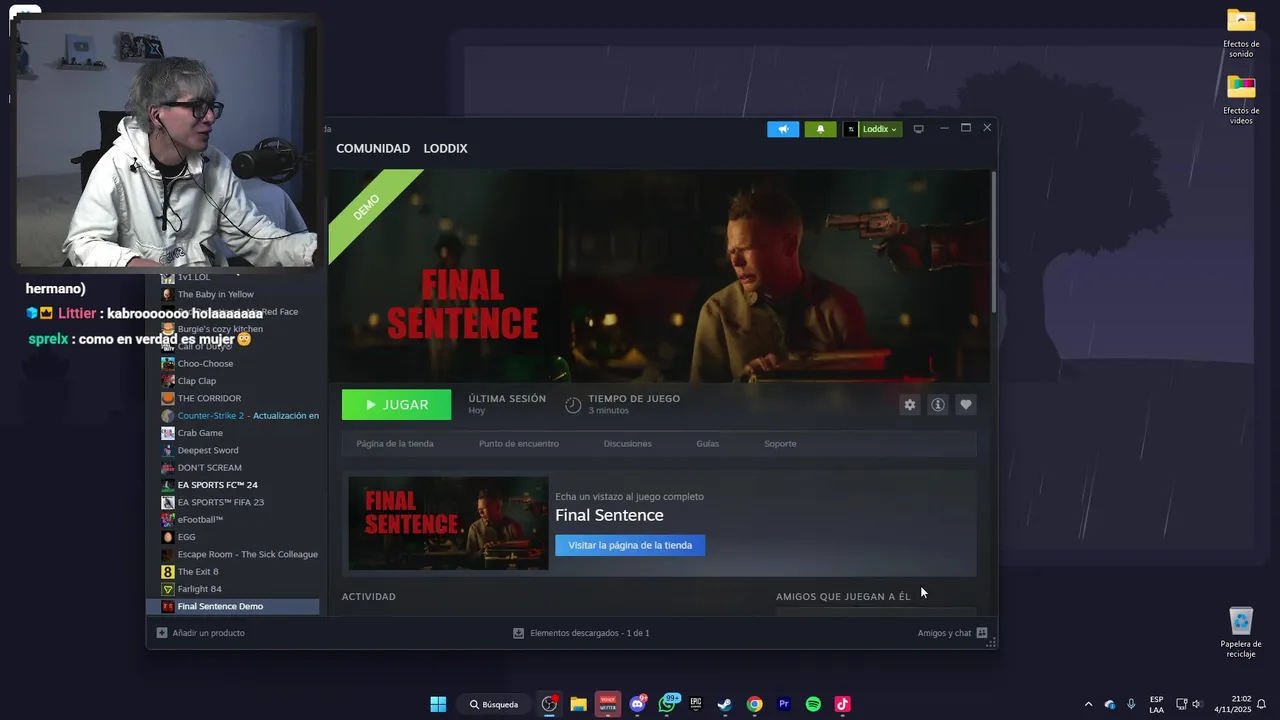This screenshot has height=720, width=1280.
Task: Open WhatsApp from taskbar
Action: pyautogui.click(x=667, y=704)
